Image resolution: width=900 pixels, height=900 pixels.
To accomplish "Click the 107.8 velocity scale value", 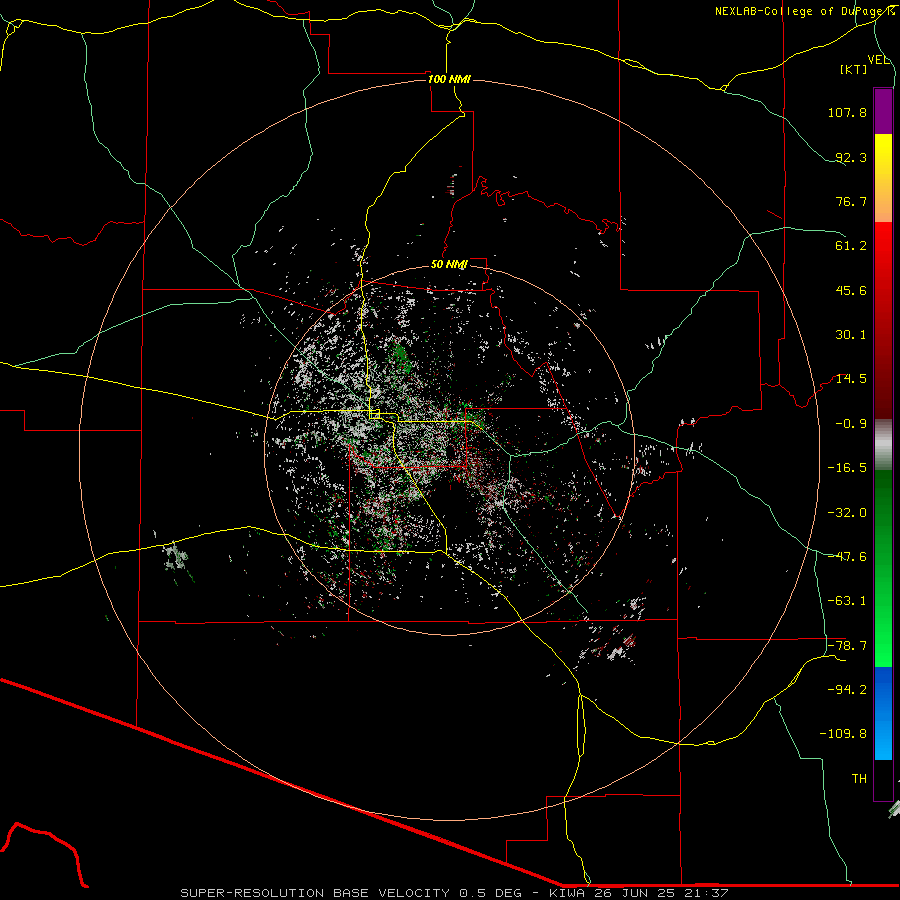I will tap(847, 112).
